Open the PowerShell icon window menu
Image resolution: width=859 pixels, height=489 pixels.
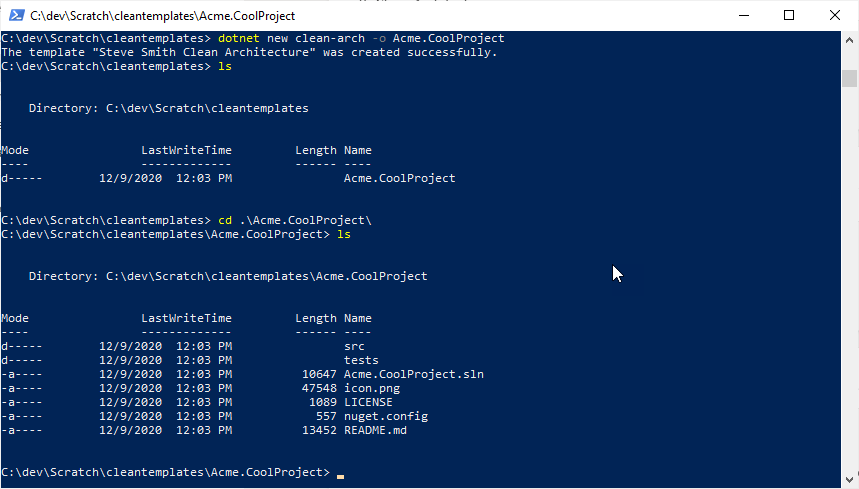click(16, 15)
